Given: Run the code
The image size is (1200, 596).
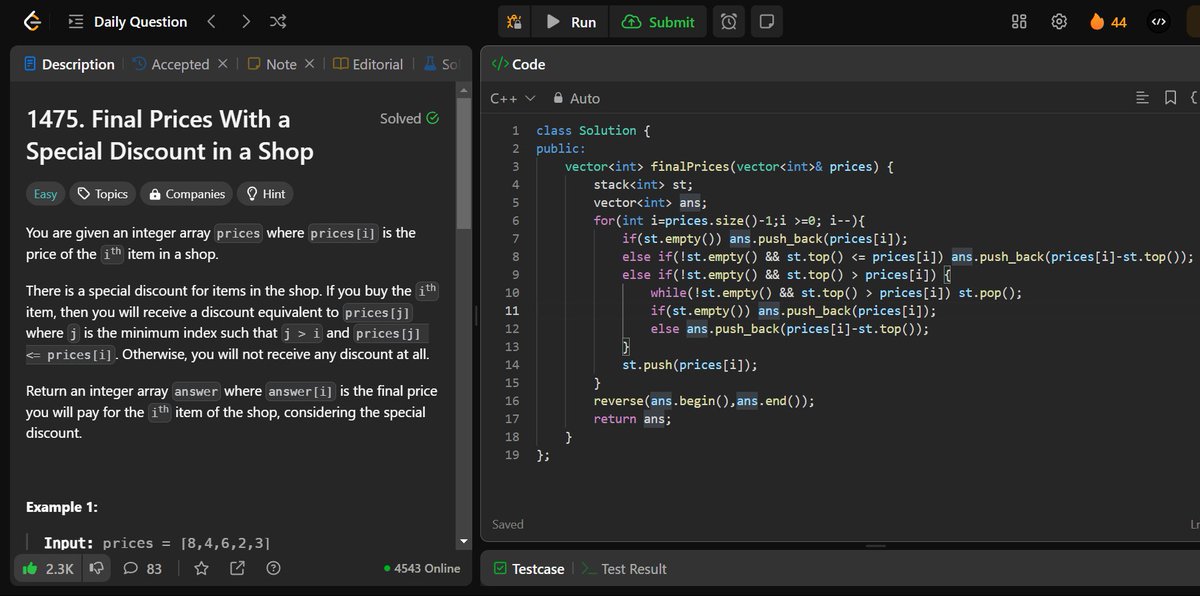Looking at the screenshot, I should pyautogui.click(x=571, y=21).
